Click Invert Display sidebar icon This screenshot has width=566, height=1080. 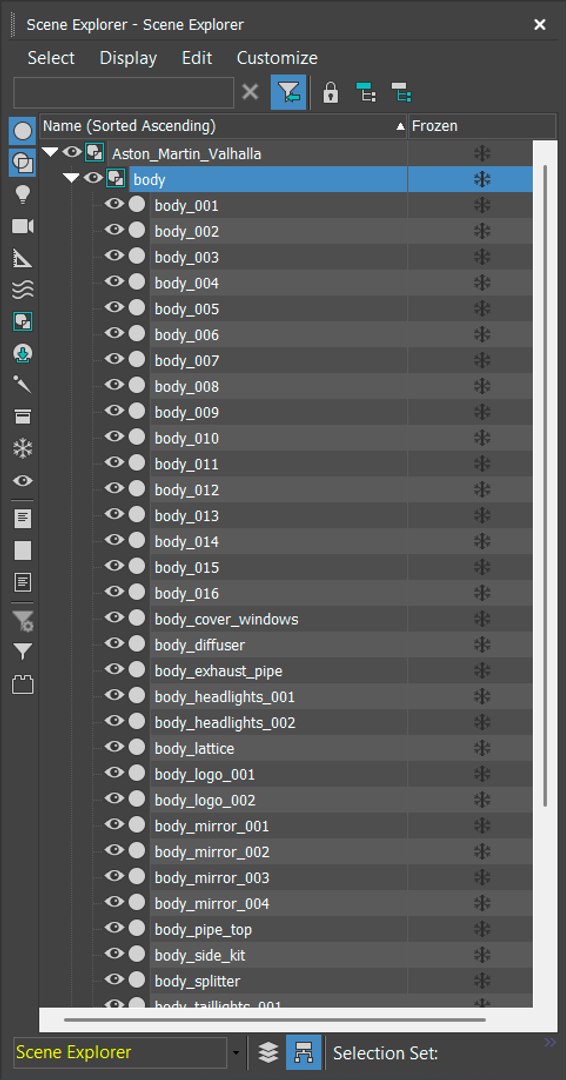[x=23, y=583]
